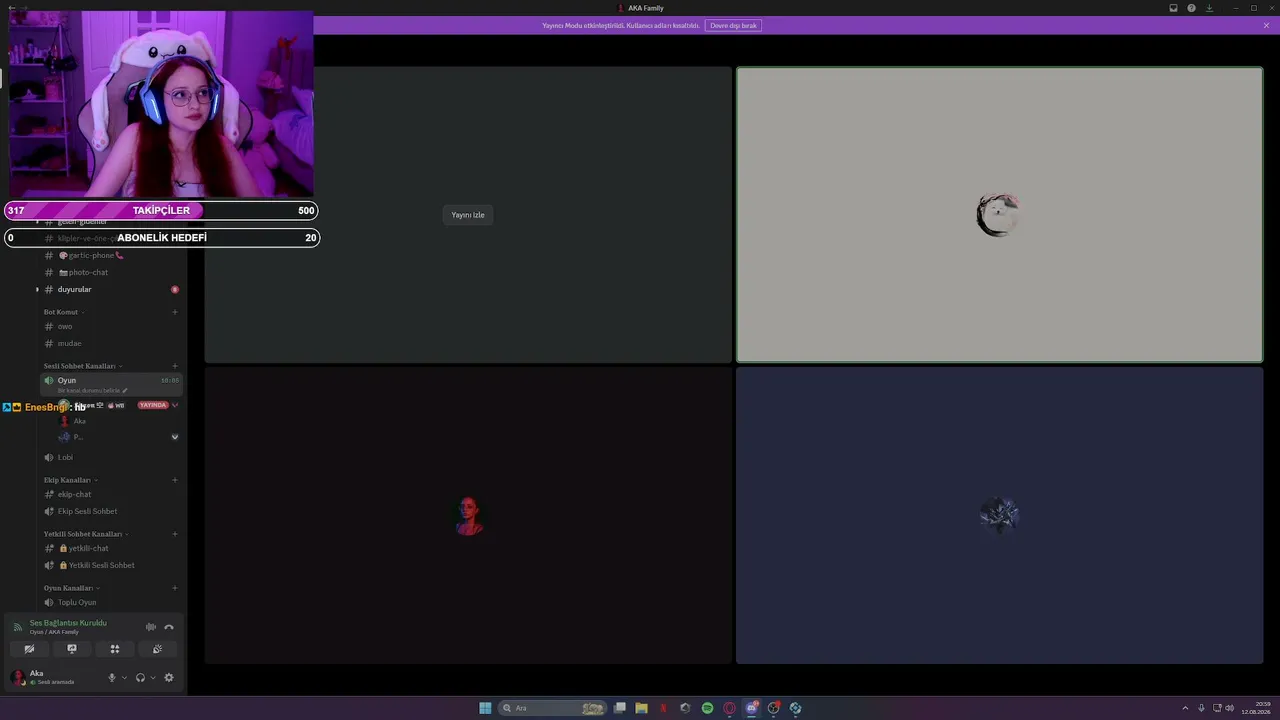
Task: Add a channel to Yetkili Sohbet Kanalları
Action: (x=175, y=534)
